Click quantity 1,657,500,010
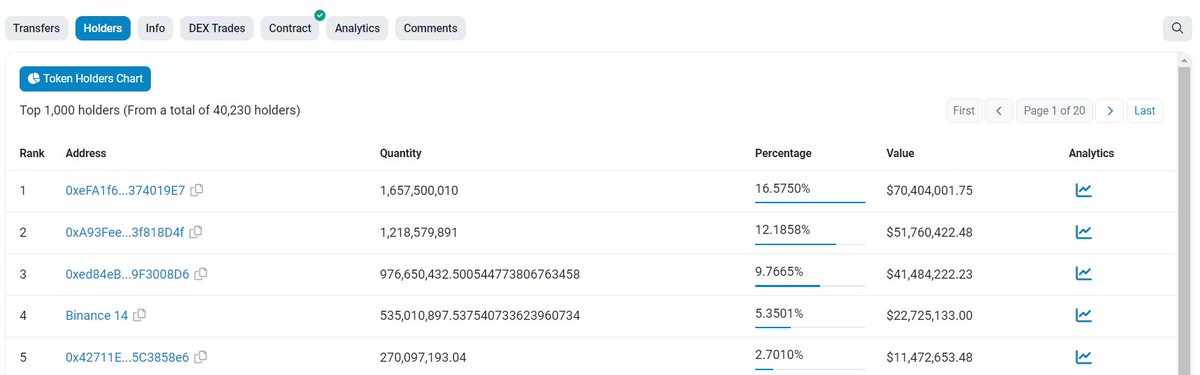Screen dimensions: 1200x375 [419, 190]
